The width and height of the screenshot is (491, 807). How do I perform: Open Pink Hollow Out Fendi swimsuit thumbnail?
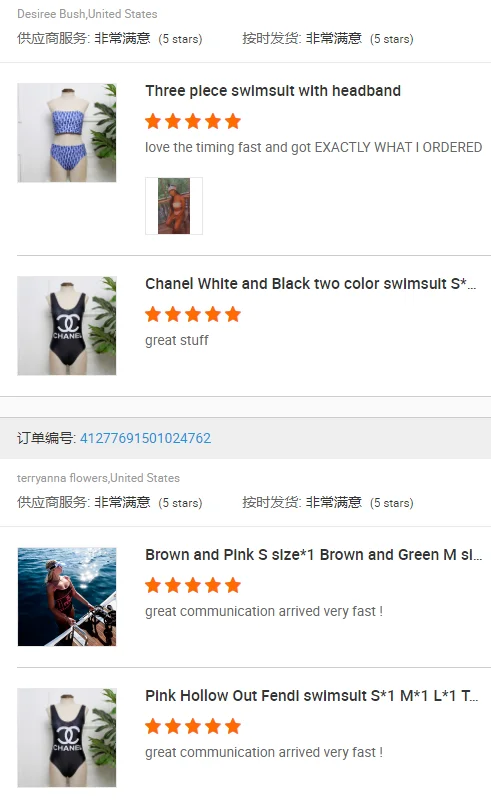67,738
